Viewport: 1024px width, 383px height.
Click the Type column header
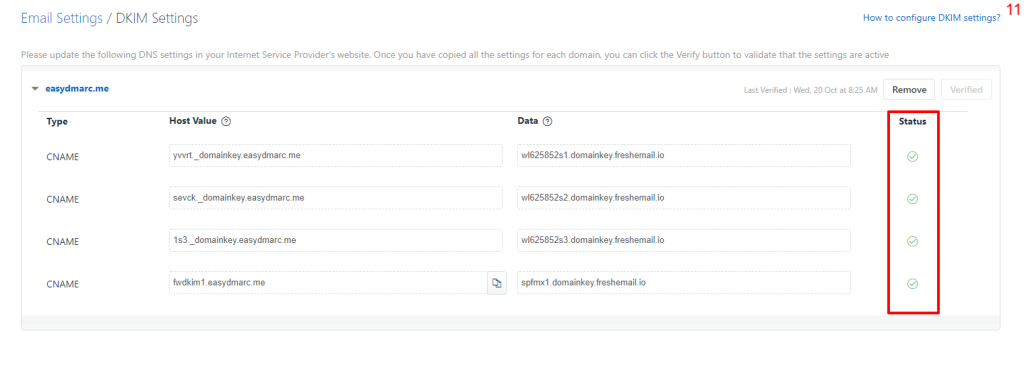(57, 122)
